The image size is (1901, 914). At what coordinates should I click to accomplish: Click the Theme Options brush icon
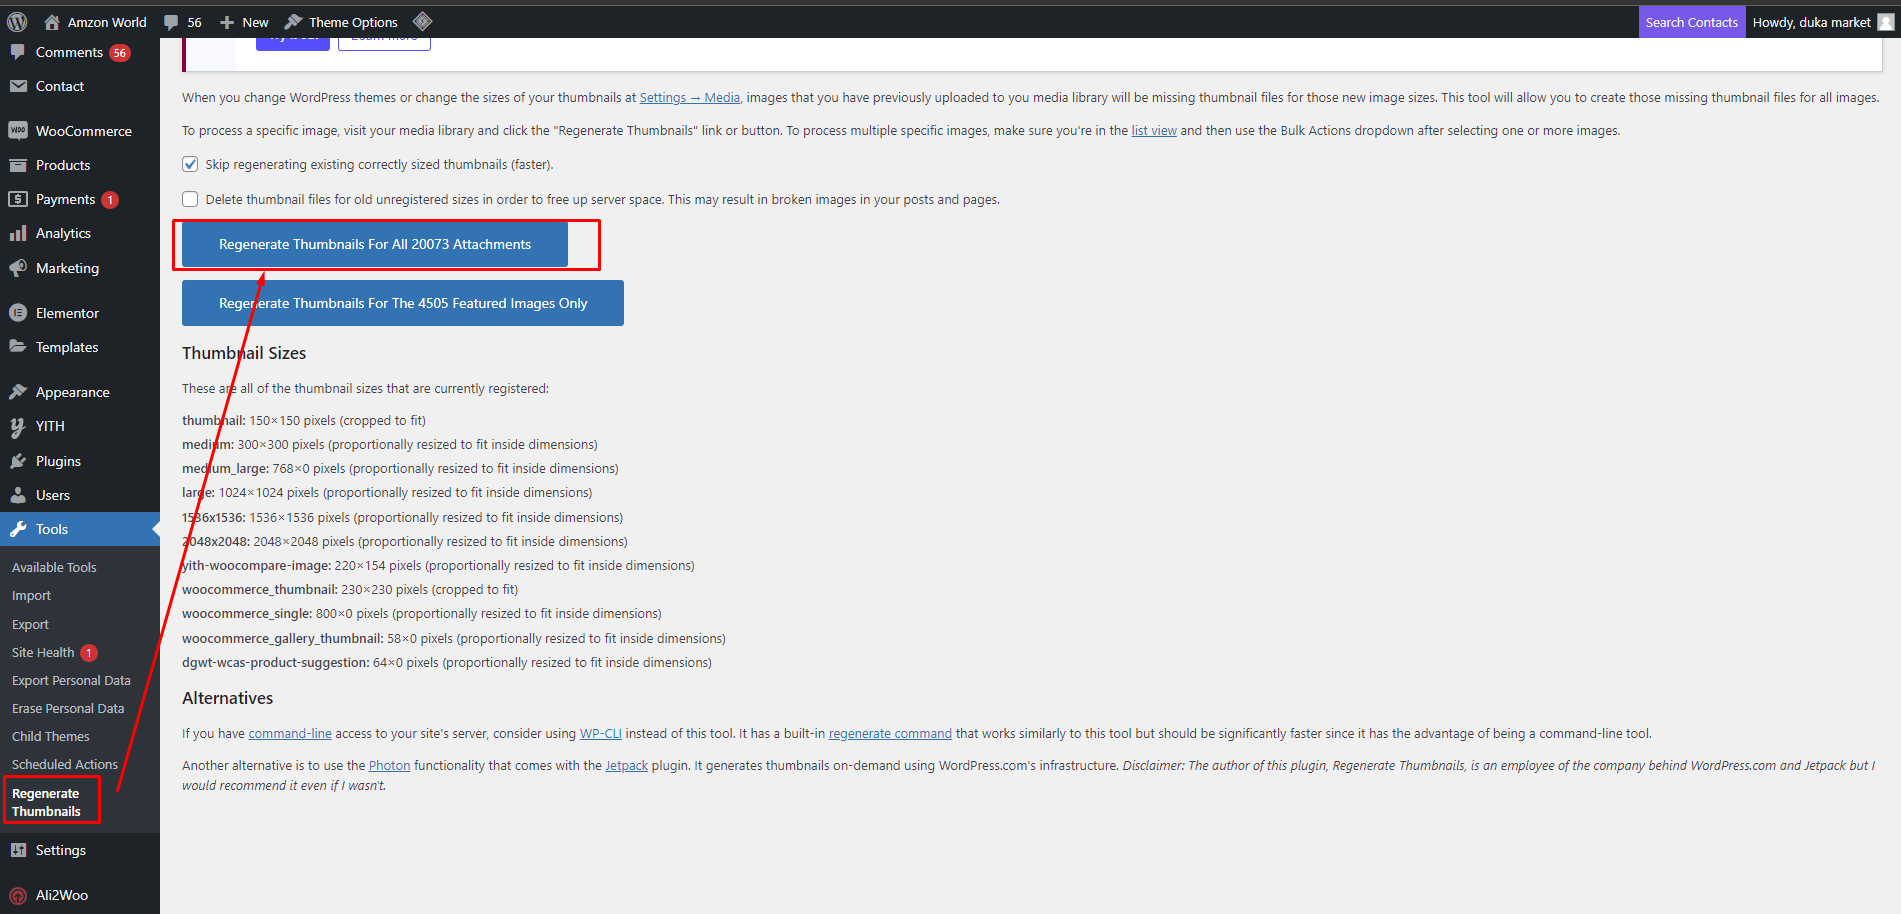293,22
